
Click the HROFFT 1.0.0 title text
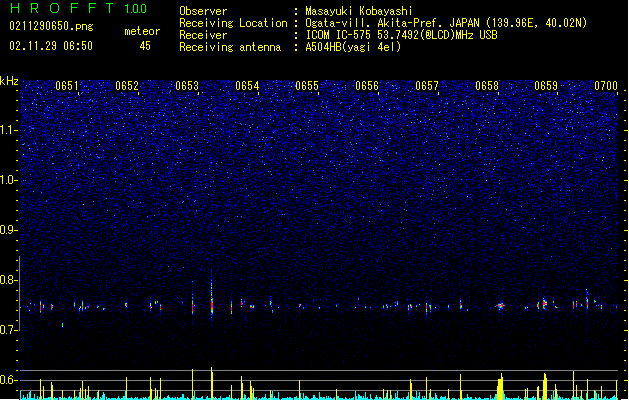(78, 8)
